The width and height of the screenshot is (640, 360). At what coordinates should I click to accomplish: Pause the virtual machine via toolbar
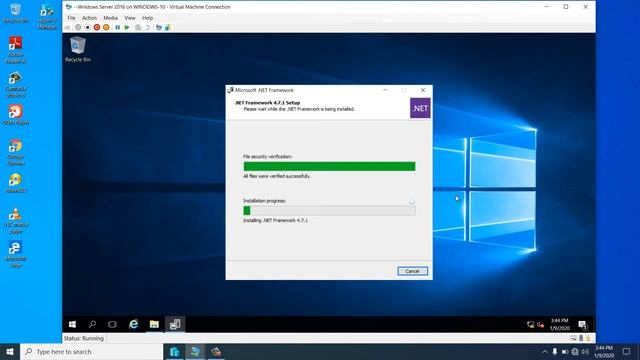coord(118,27)
